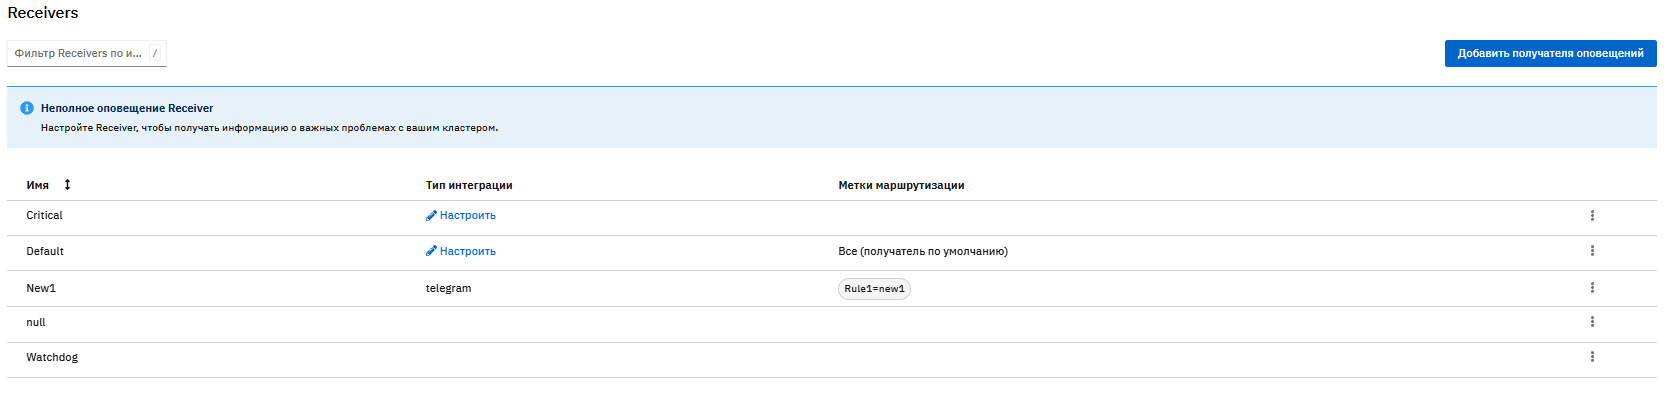Image resolution: width=1670 pixels, height=406 pixels.
Task: Open kebab menu for null receiver
Action: click(x=1592, y=322)
